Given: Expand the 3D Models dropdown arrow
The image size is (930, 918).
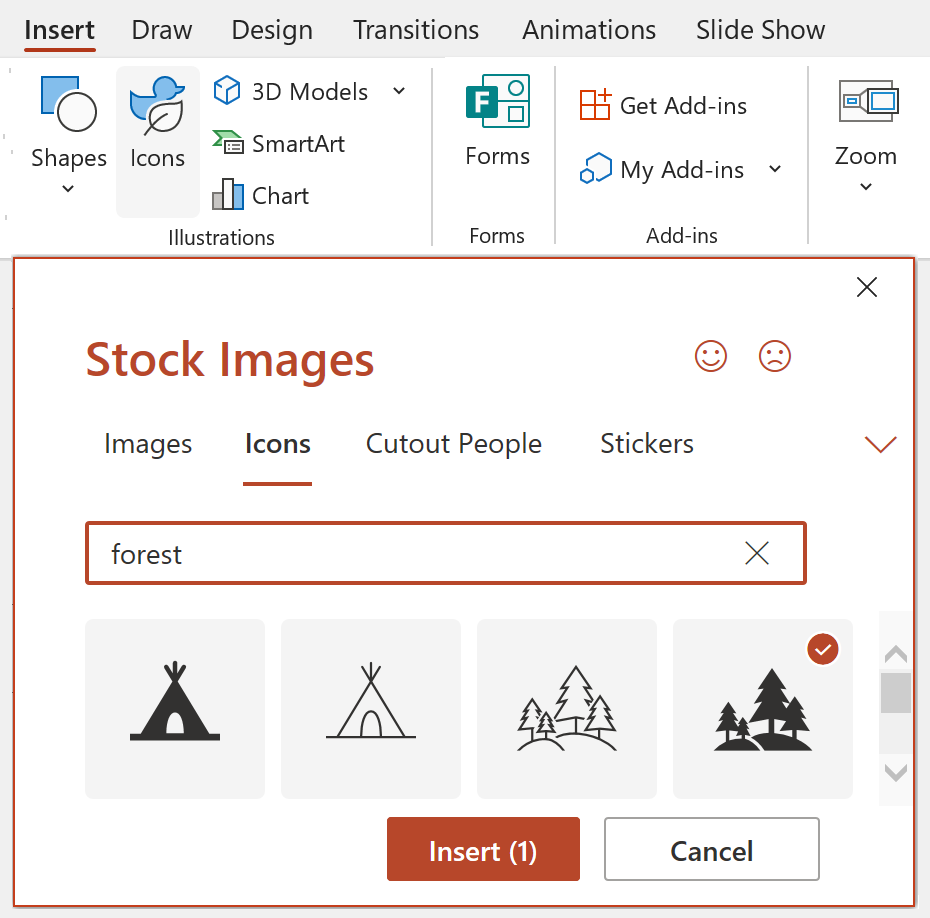Looking at the screenshot, I should click(x=399, y=91).
